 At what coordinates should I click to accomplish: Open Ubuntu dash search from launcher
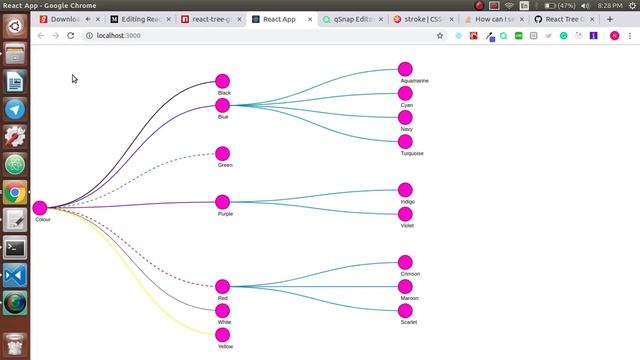(x=15, y=26)
